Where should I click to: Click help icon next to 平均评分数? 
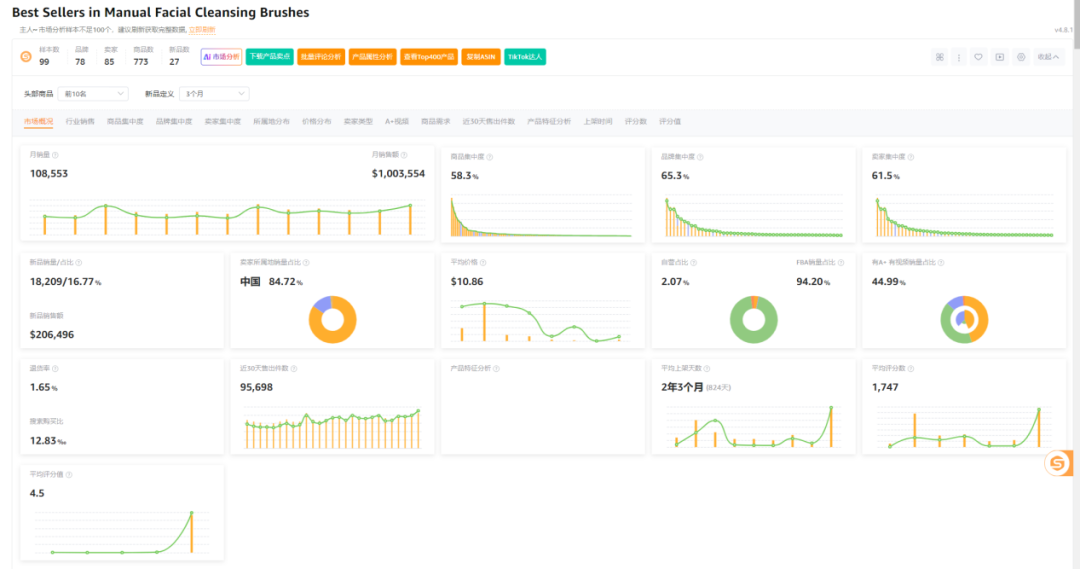(911, 369)
